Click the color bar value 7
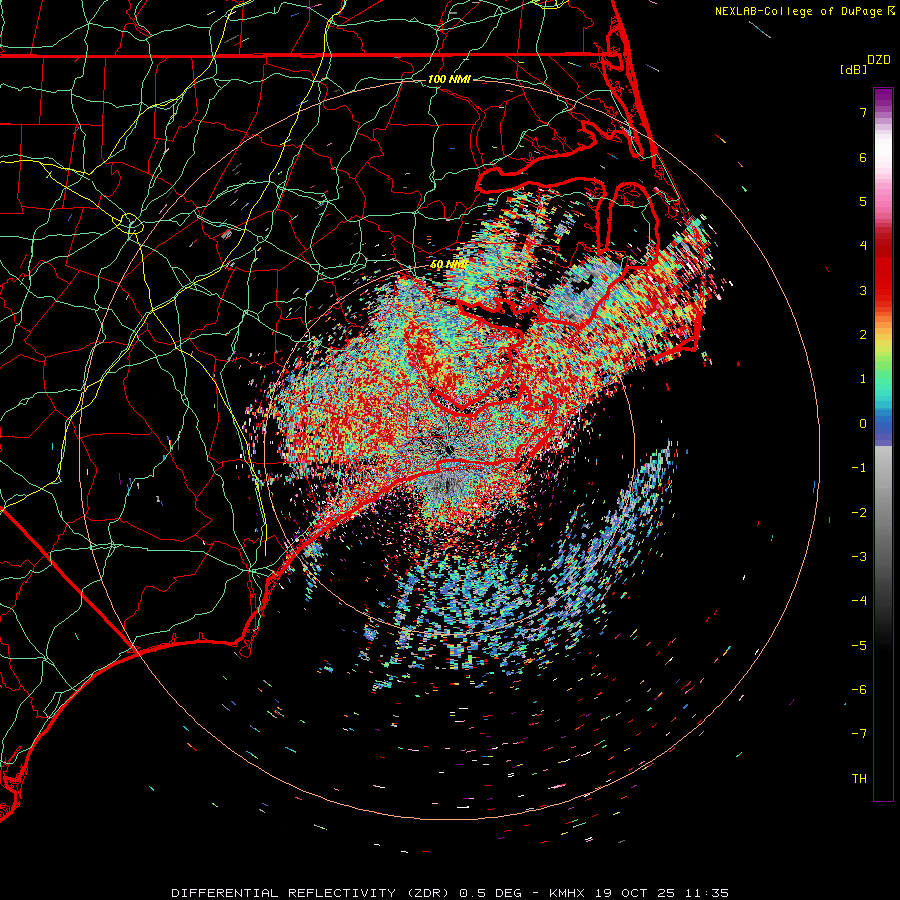The image size is (900, 900). (863, 112)
